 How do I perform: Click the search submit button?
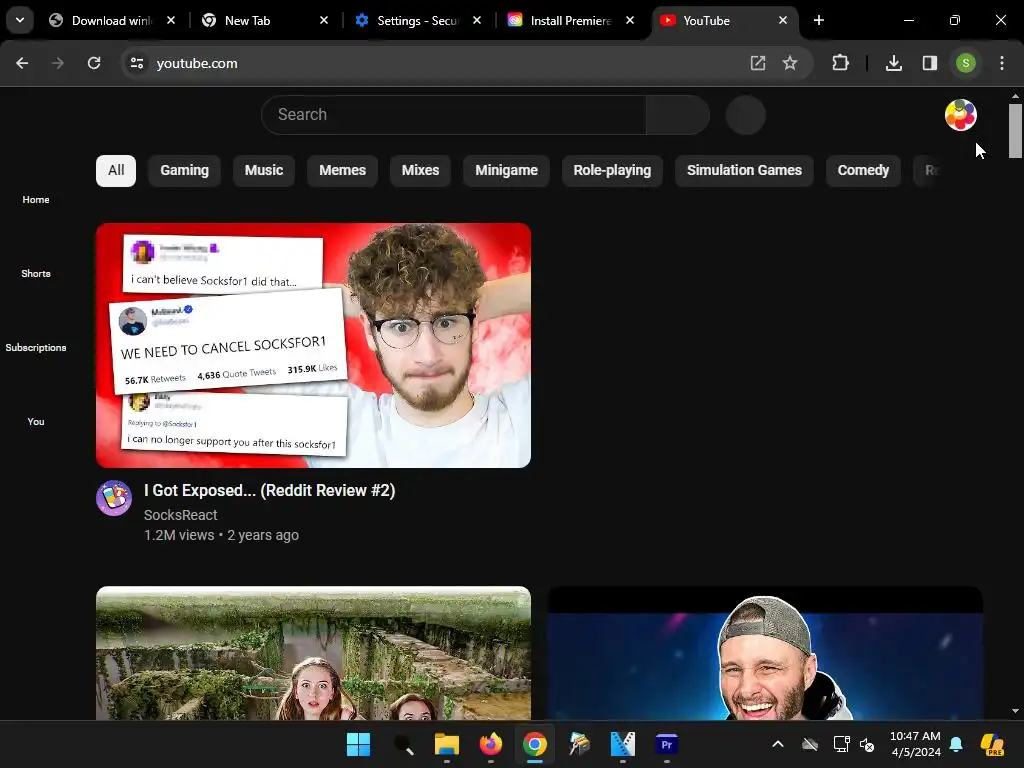click(x=678, y=115)
